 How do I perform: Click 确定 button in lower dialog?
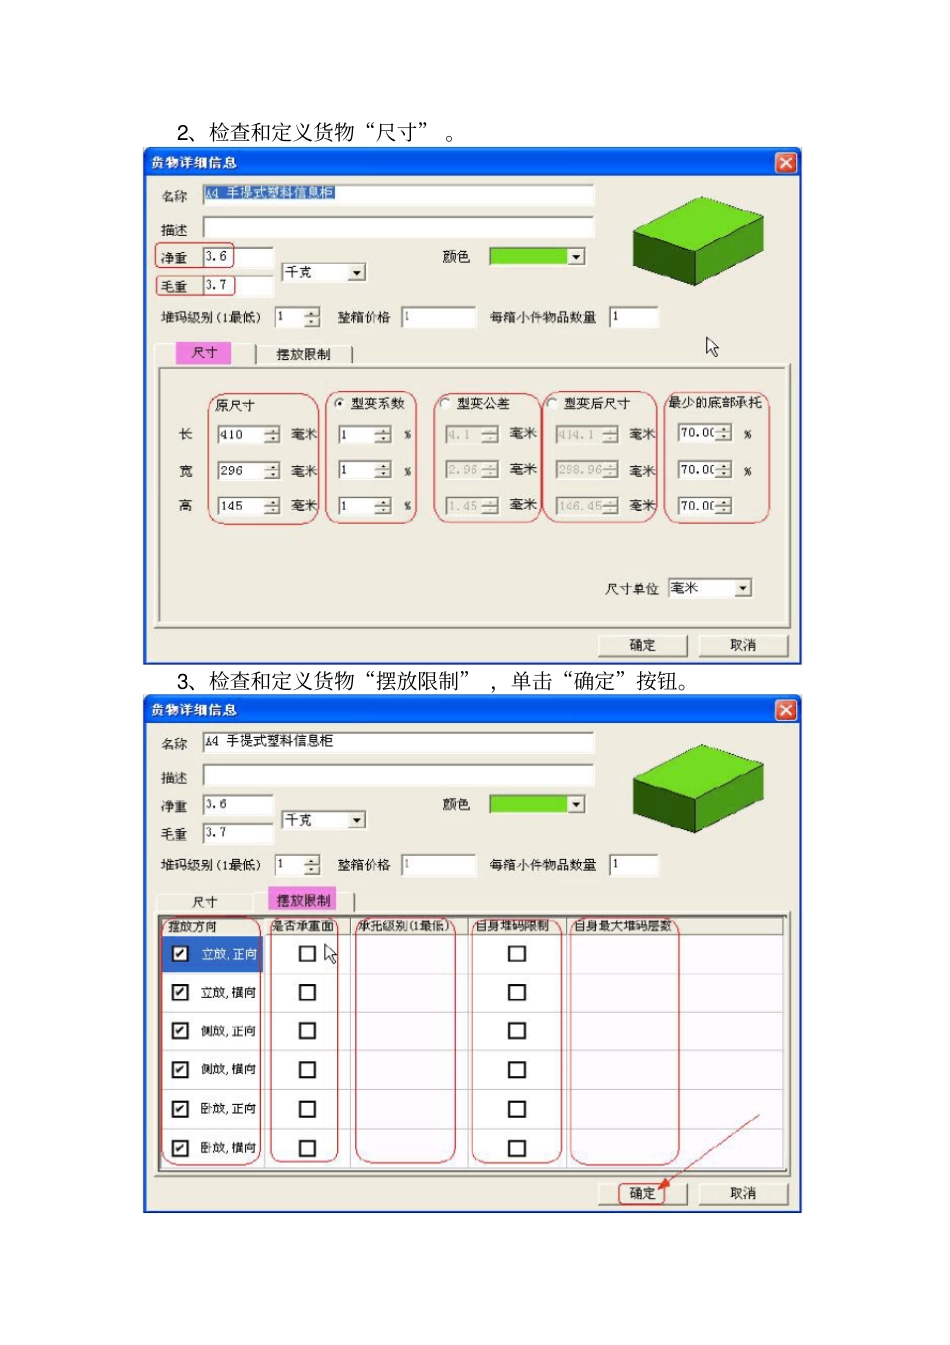coord(643,1193)
